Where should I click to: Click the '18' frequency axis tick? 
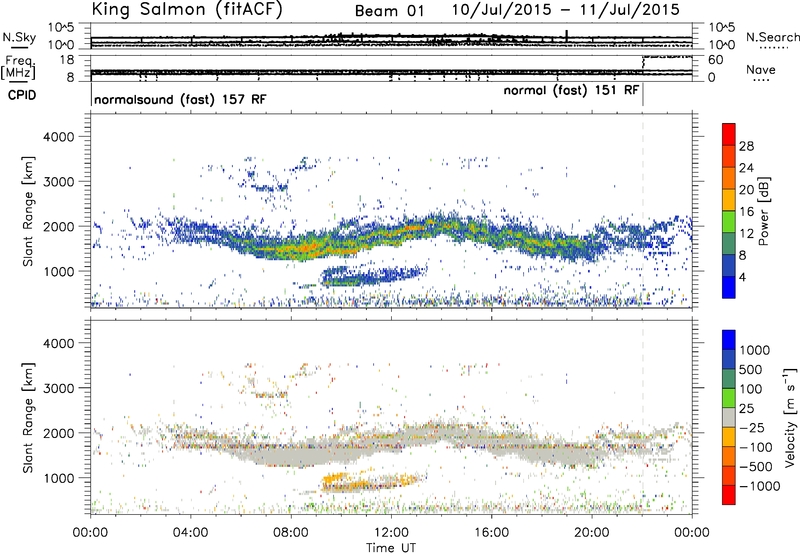click(x=67, y=60)
